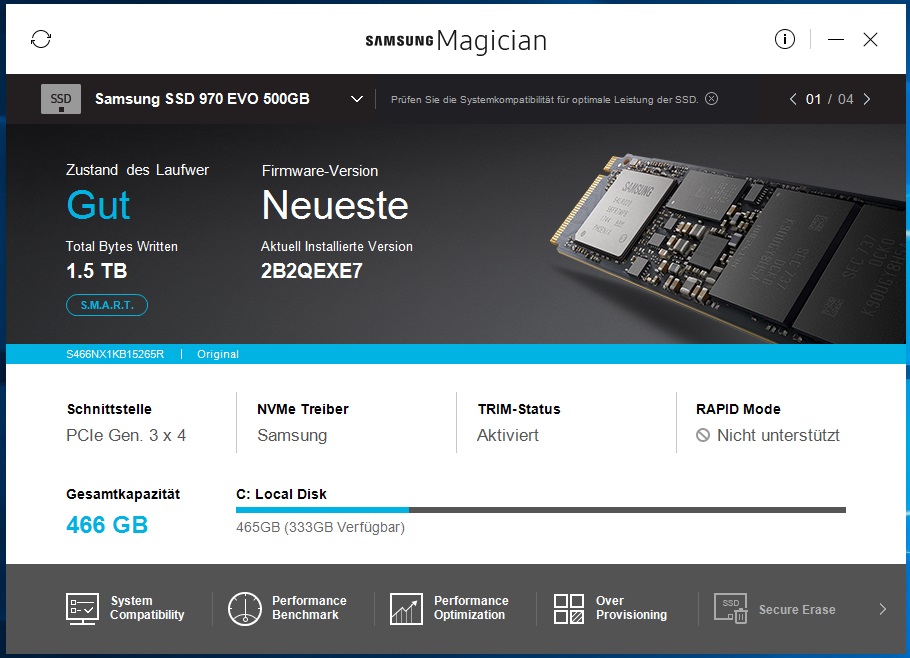Go to the next notice with the right arrow

(x=867, y=99)
